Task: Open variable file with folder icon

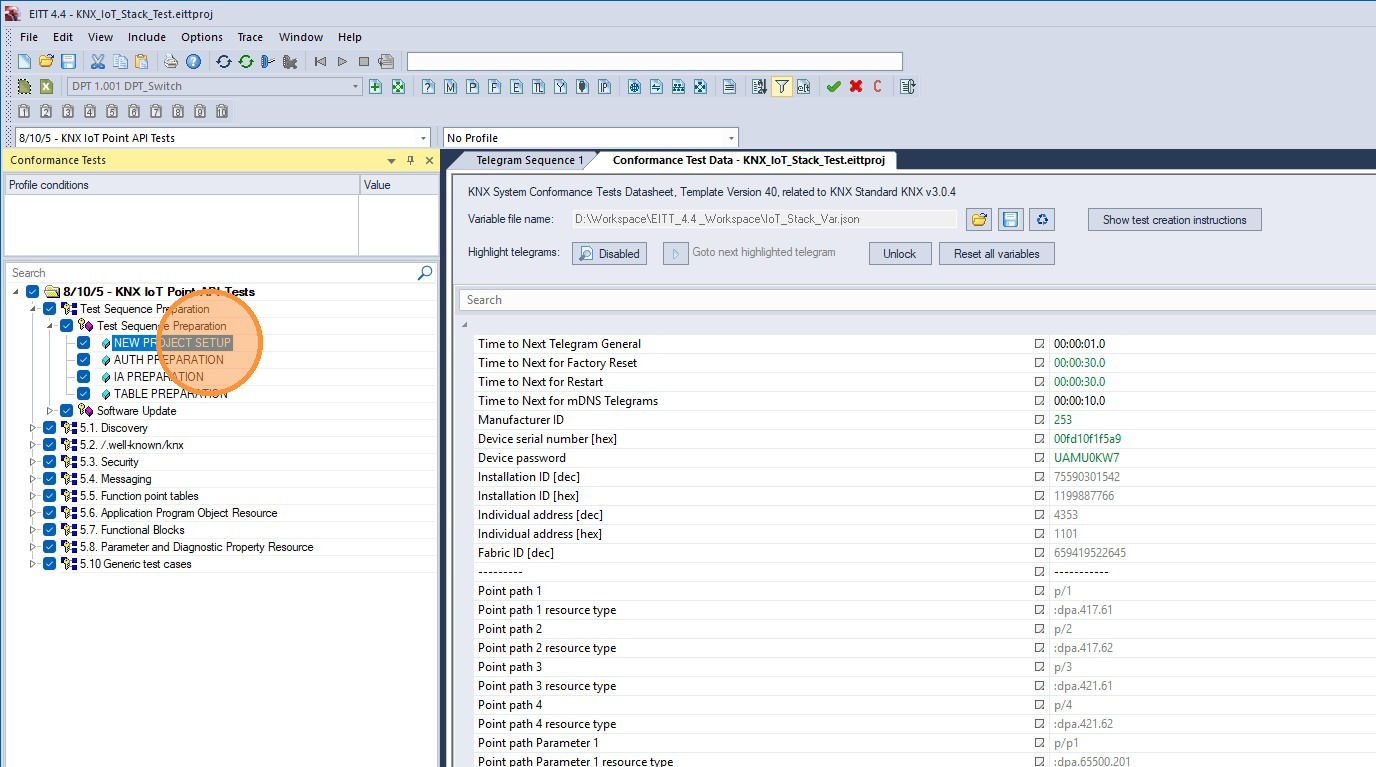Action: point(979,220)
